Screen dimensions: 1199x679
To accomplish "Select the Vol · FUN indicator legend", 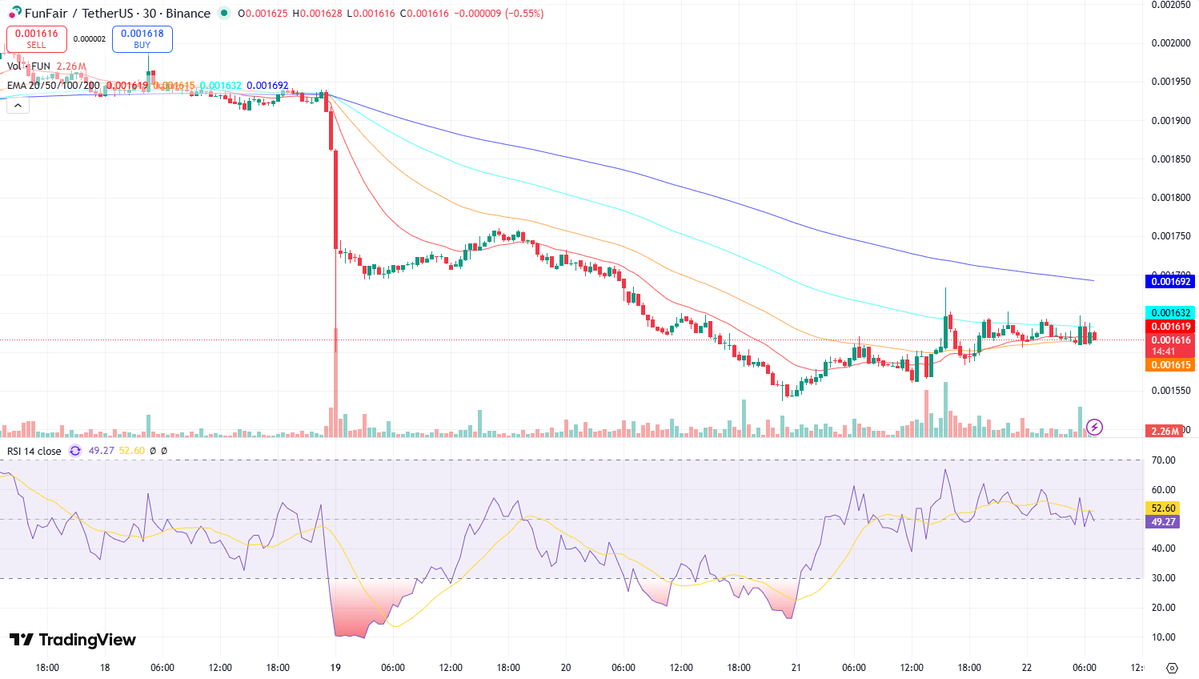I will (x=29, y=67).
